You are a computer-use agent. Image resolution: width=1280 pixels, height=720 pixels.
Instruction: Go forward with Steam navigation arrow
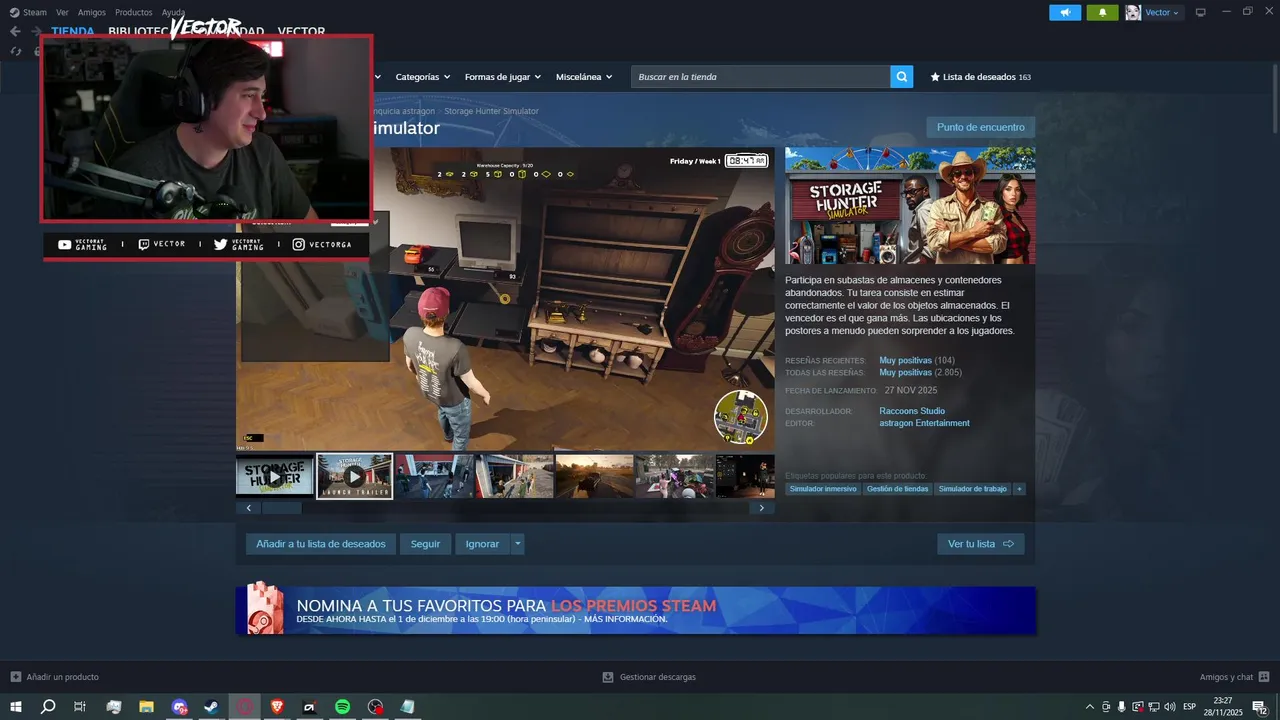(37, 31)
